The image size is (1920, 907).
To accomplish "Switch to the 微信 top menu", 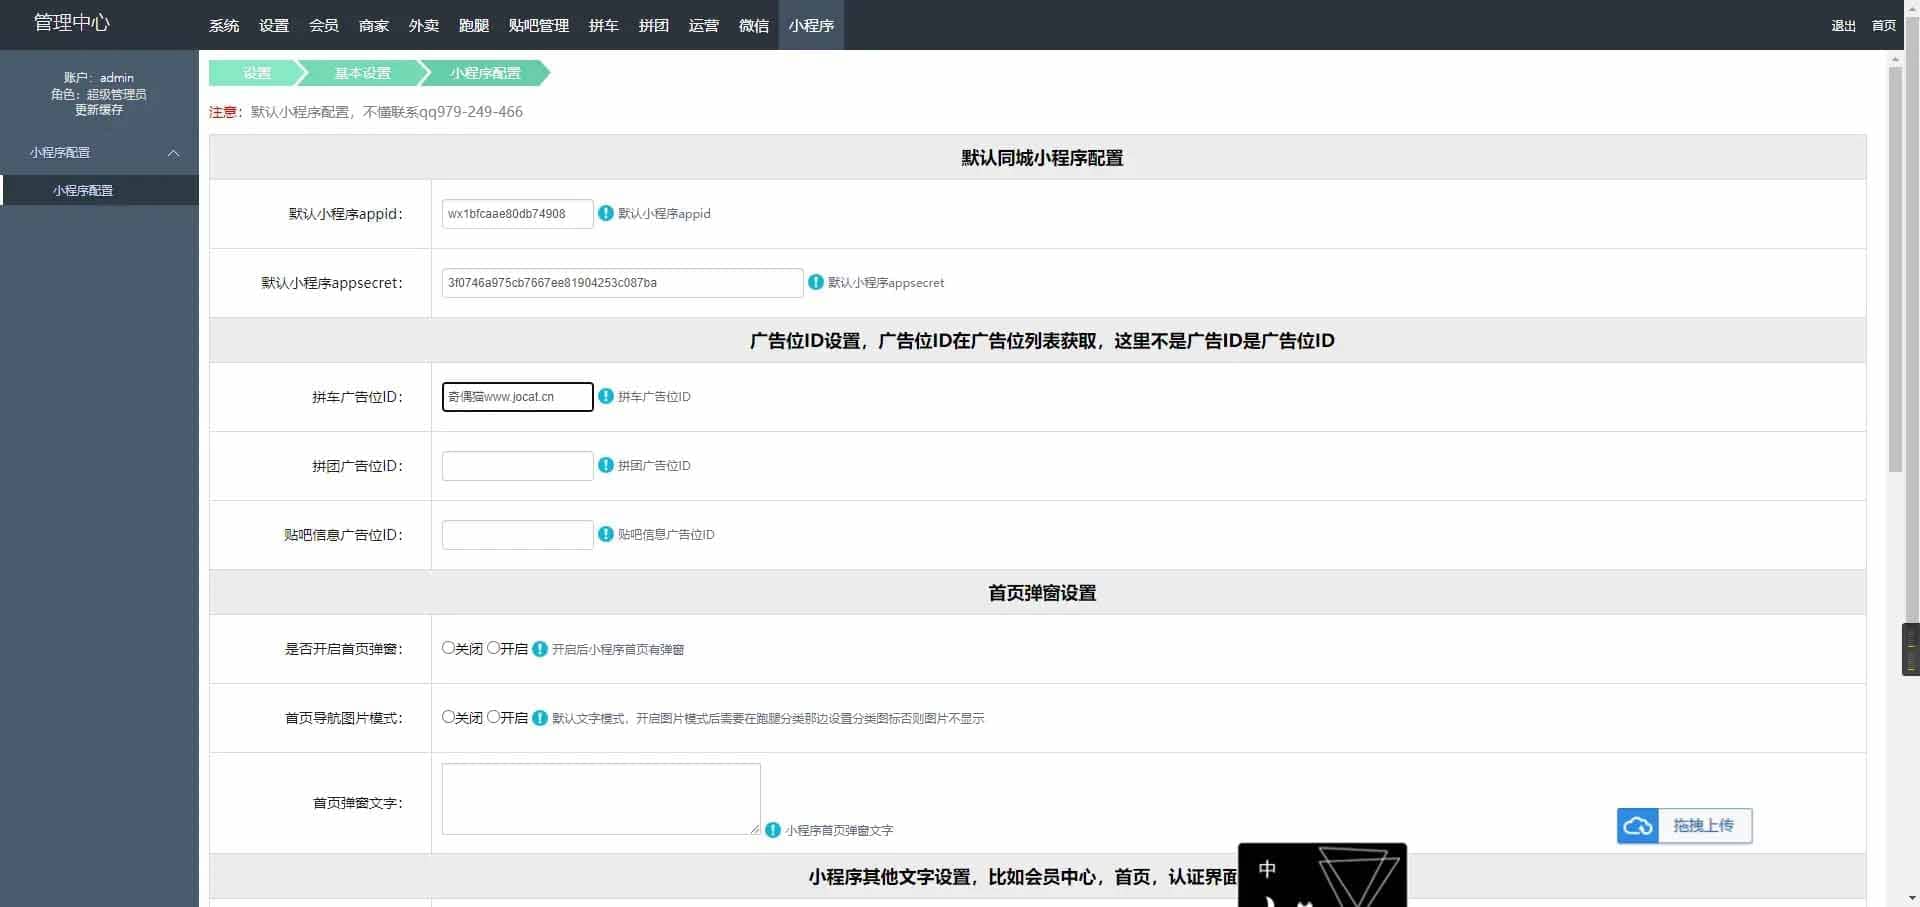I will click(753, 25).
